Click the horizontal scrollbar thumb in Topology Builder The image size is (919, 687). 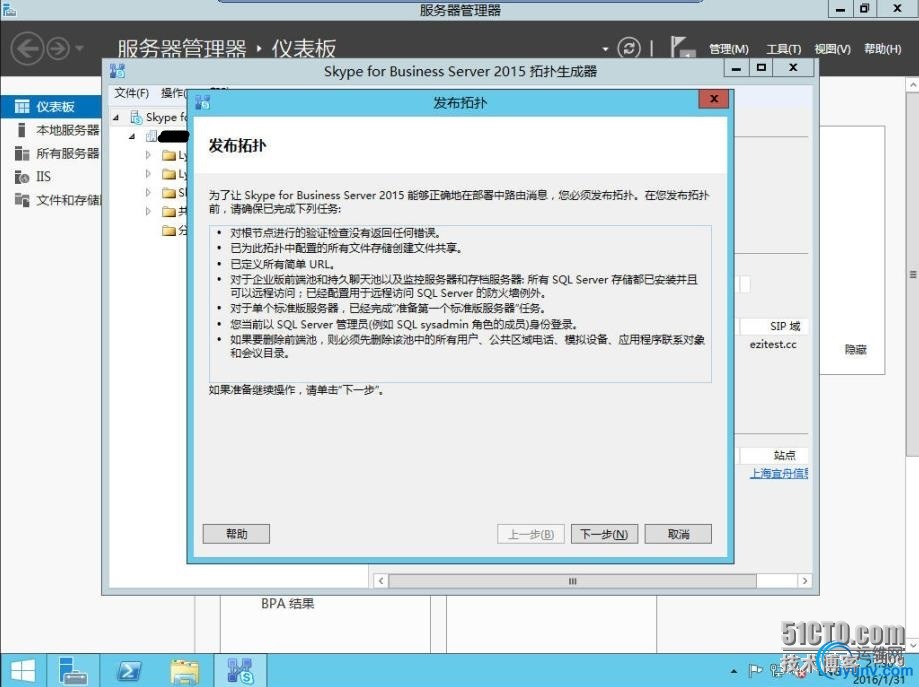(572, 581)
